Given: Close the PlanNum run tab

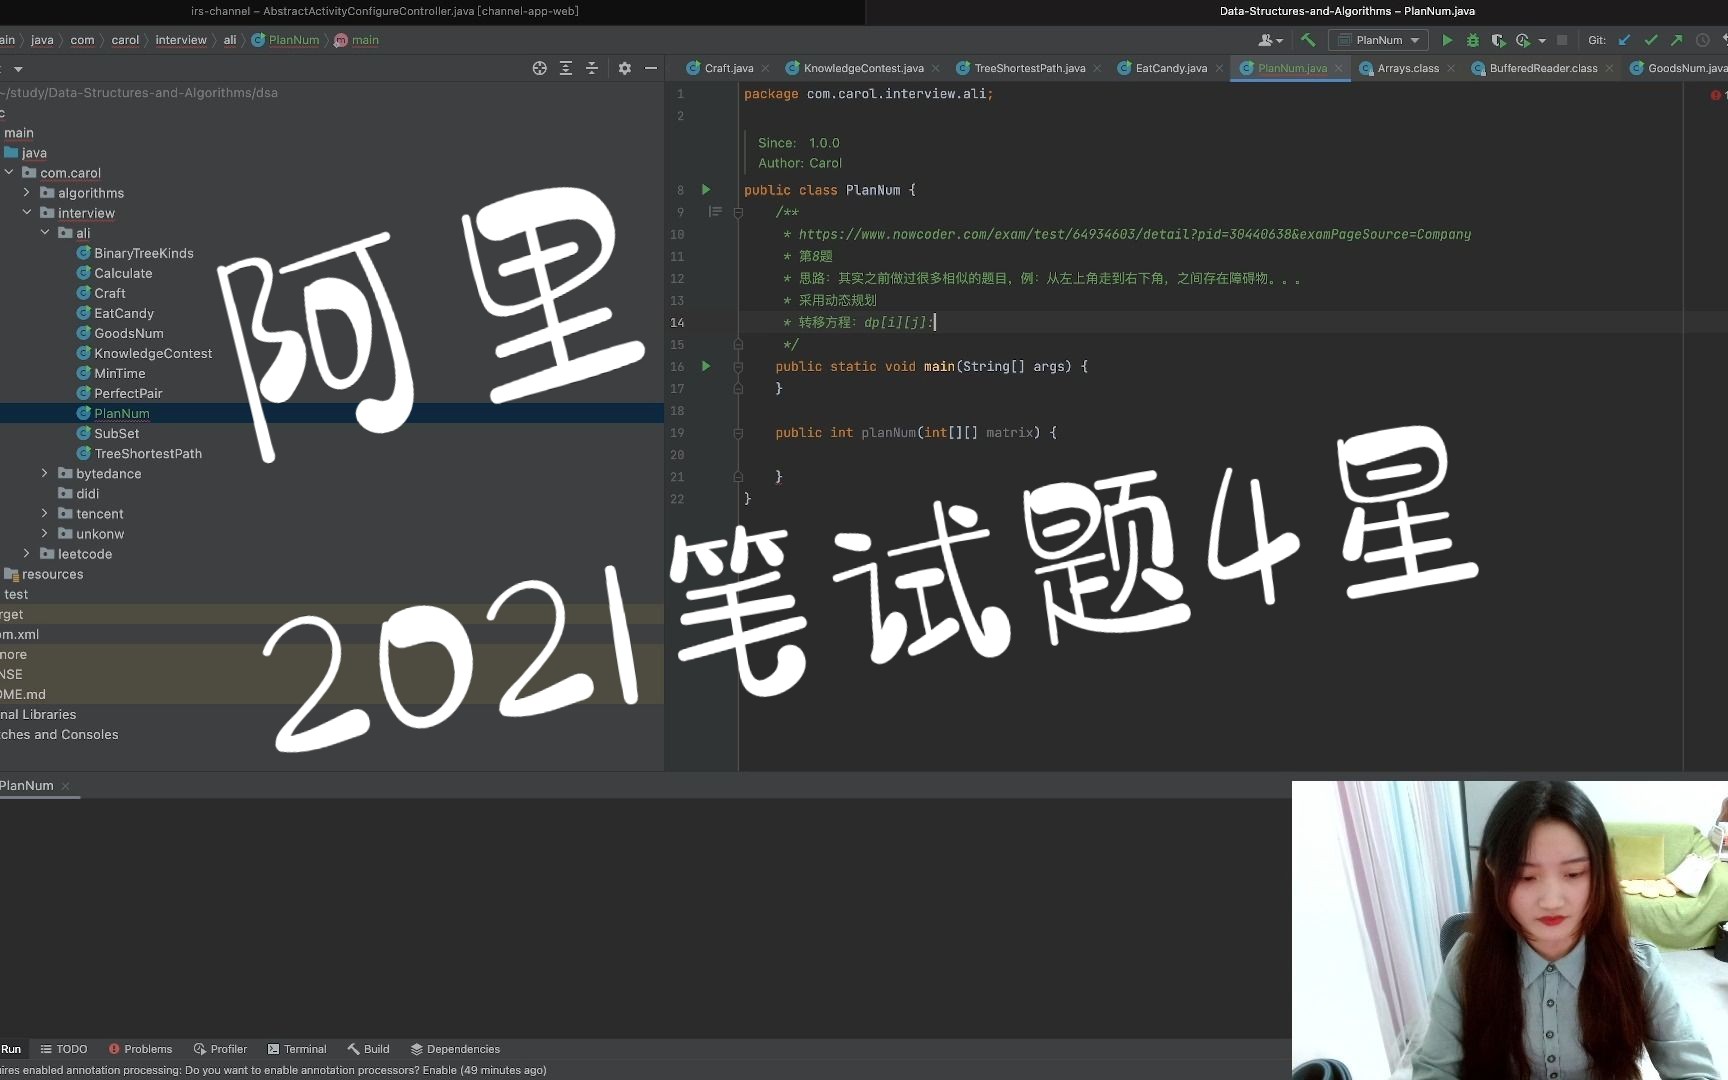Looking at the screenshot, I should tap(66, 786).
